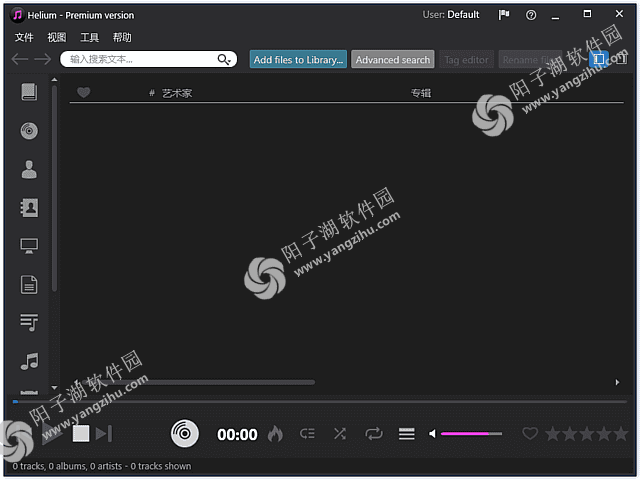The image size is (640, 480).
Task: Click the album art disc in player
Action: [x=184, y=433]
